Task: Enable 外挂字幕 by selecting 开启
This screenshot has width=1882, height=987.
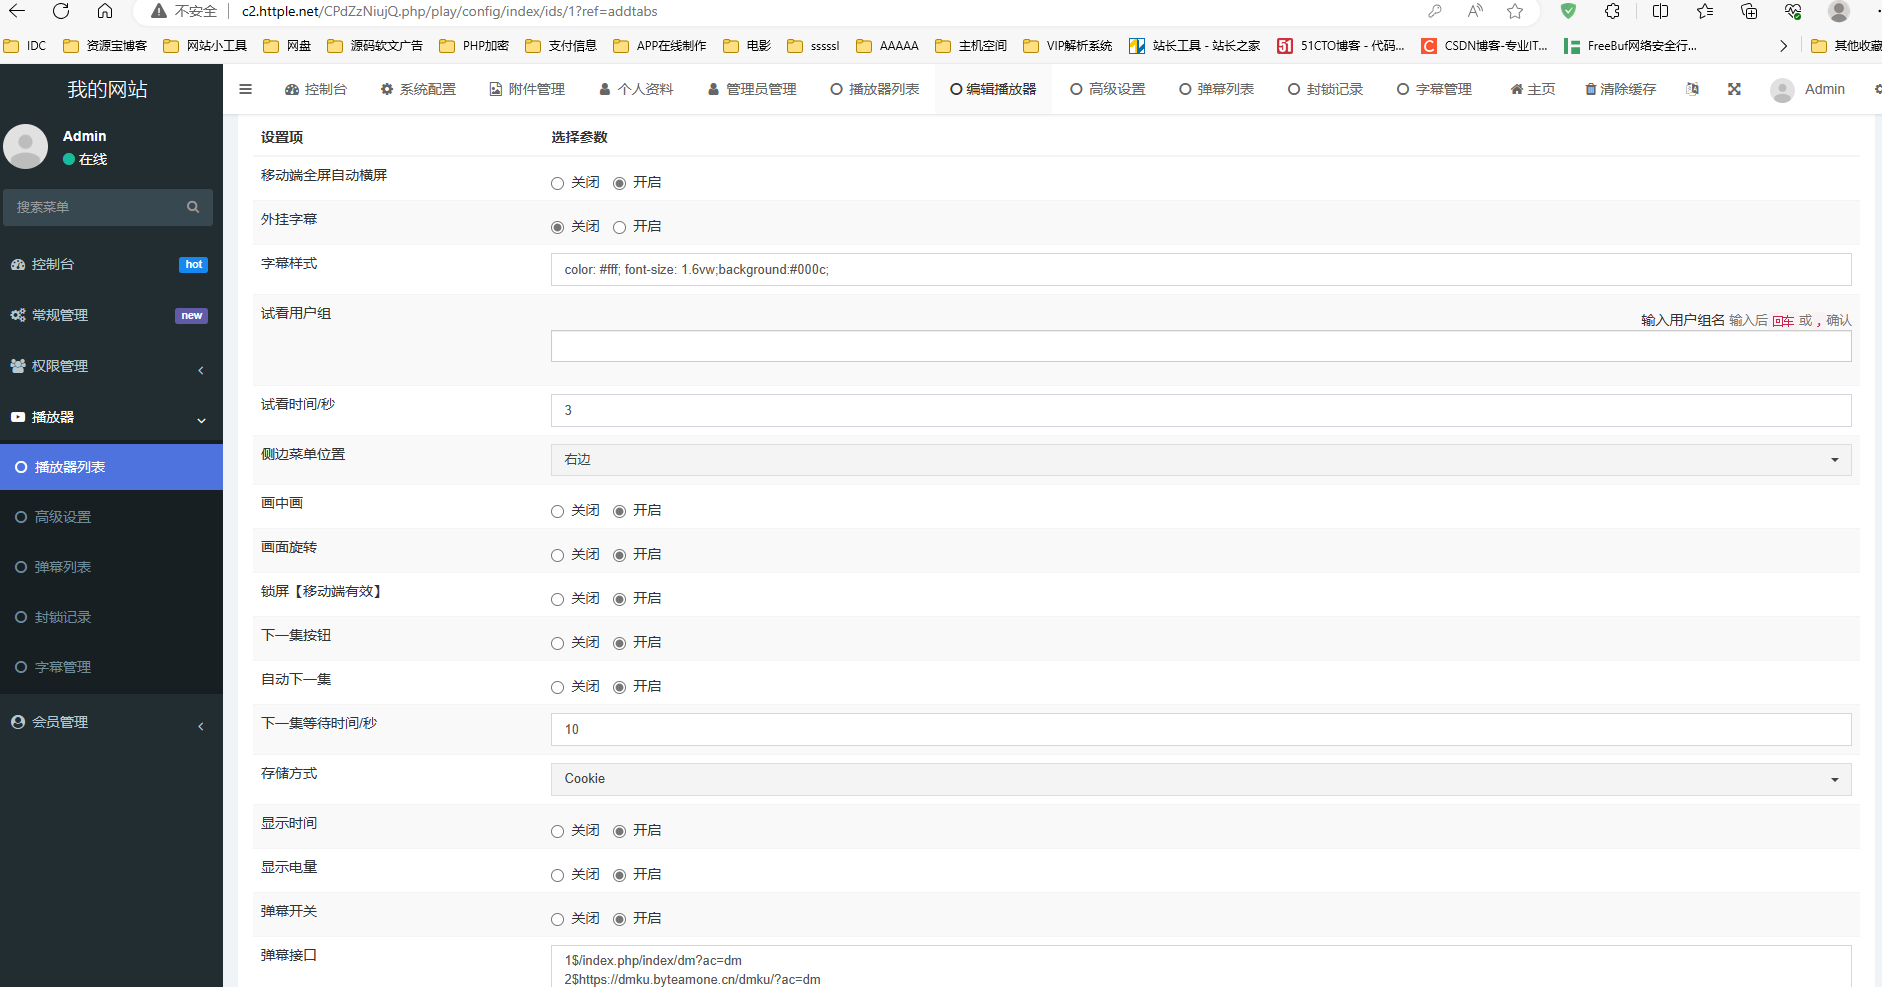Action: click(x=620, y=227)
